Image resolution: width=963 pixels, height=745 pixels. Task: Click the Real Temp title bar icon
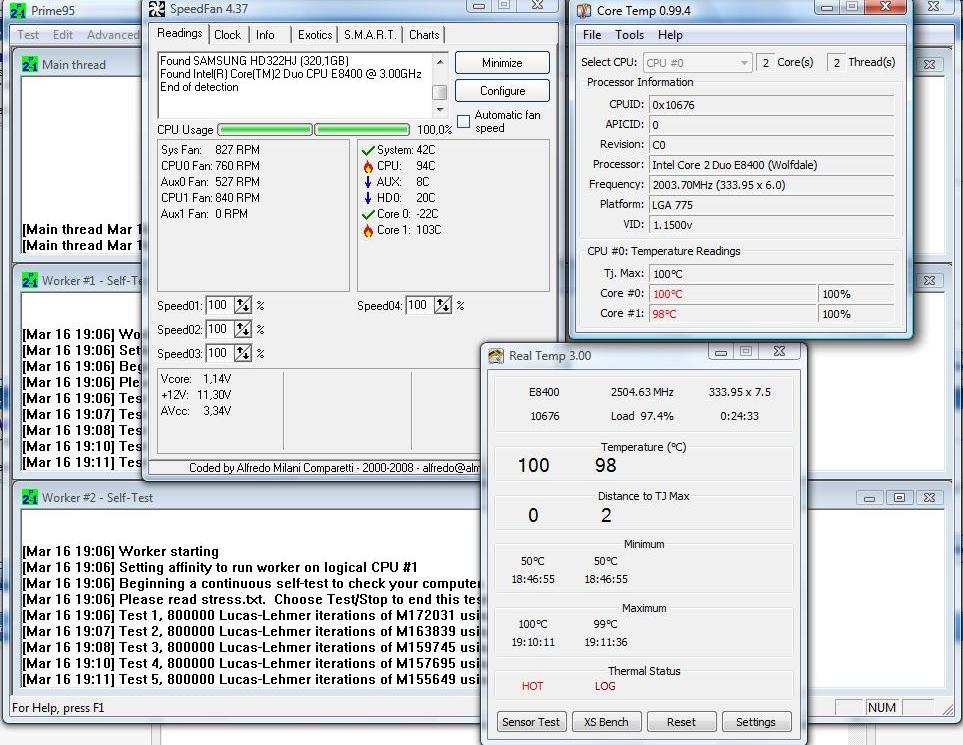496,356
